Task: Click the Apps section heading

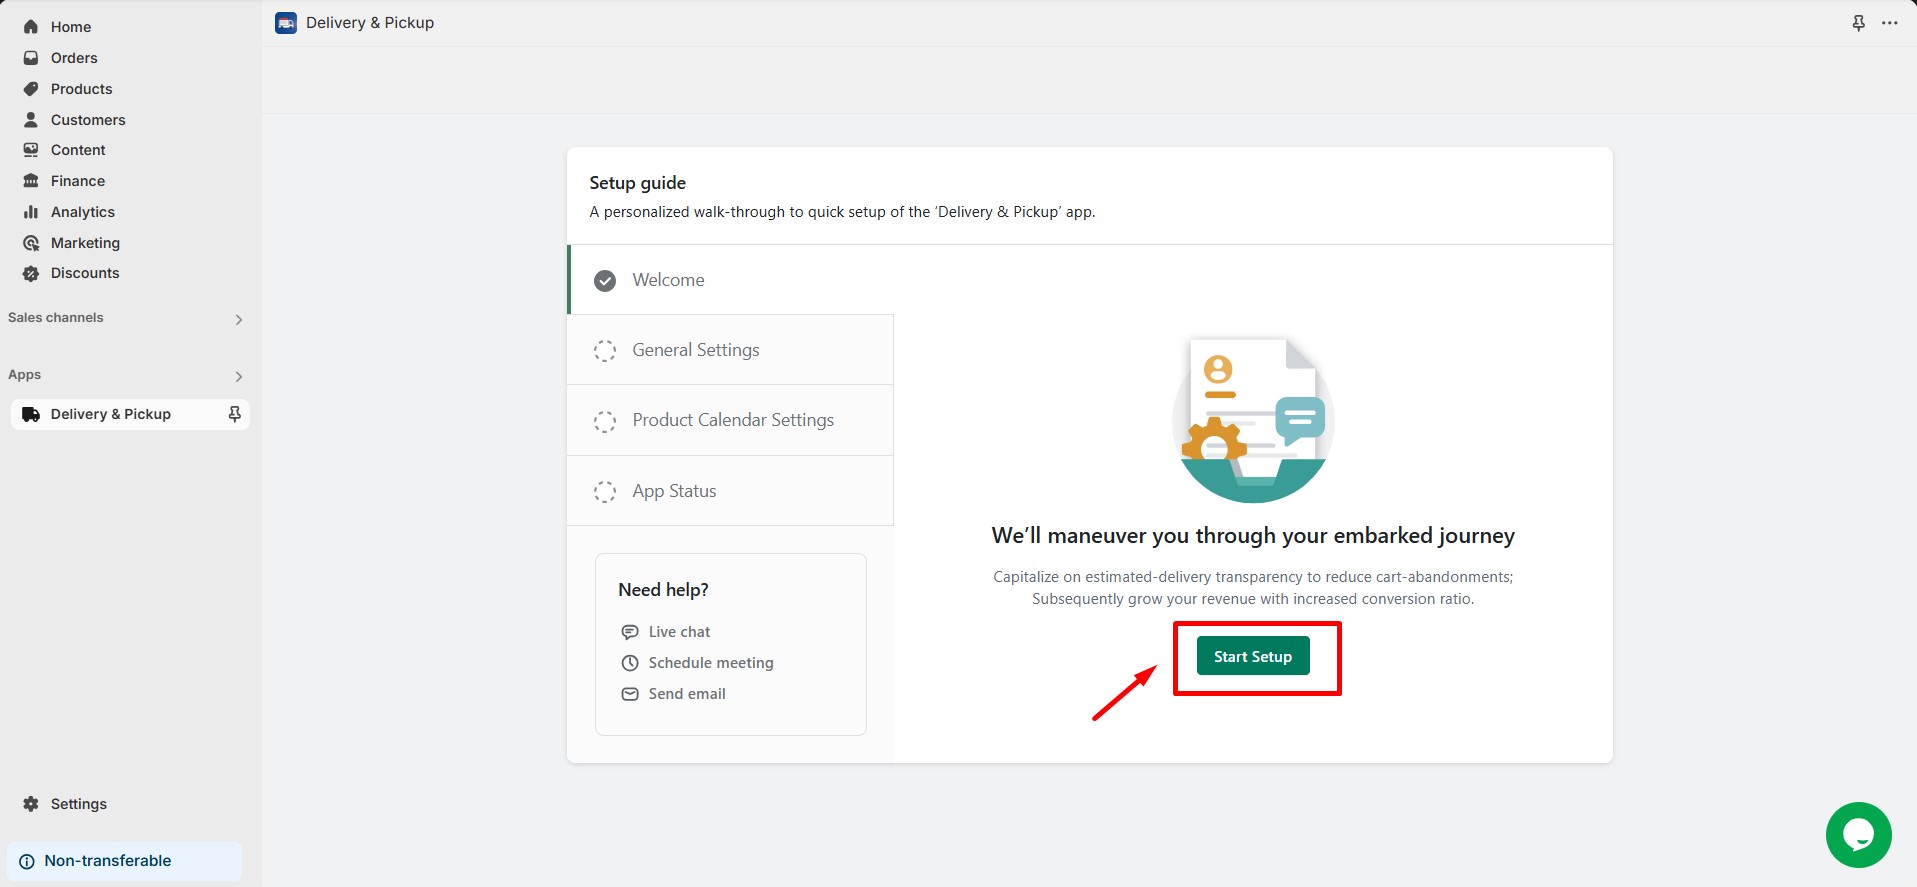Action: [x=25, y=375]
